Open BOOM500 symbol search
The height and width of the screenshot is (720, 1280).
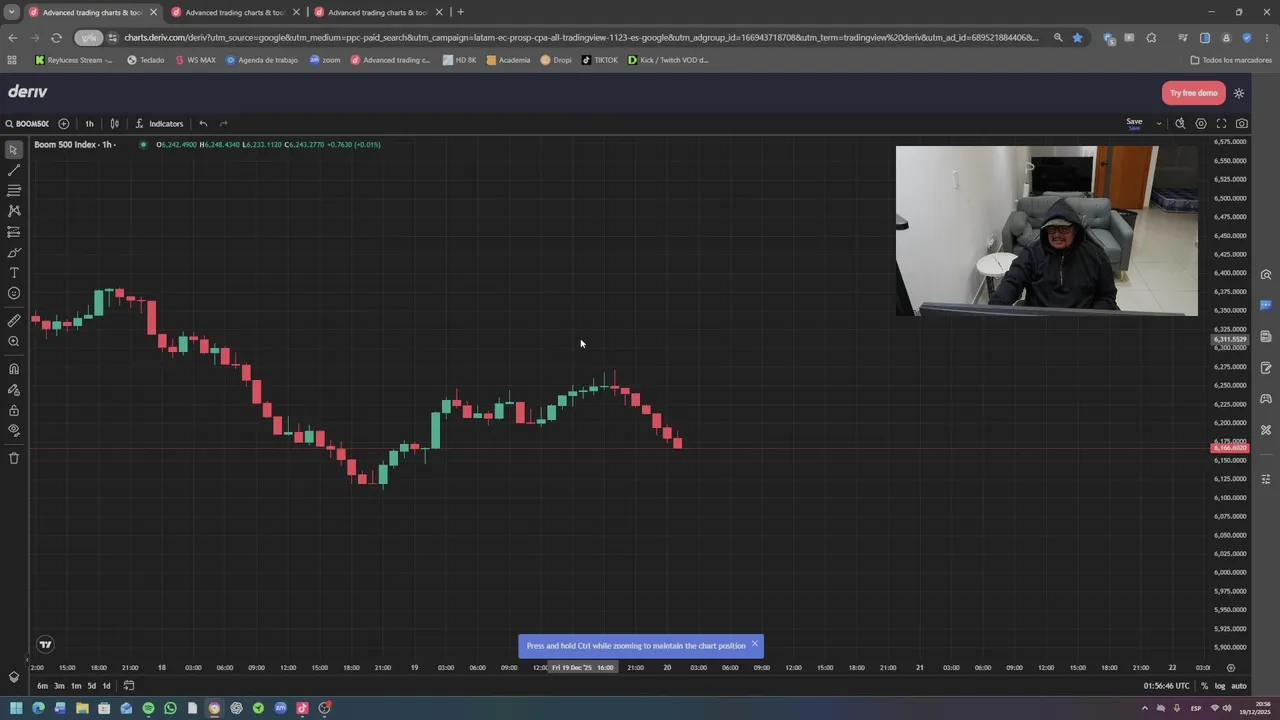click(x=27, y=124)
